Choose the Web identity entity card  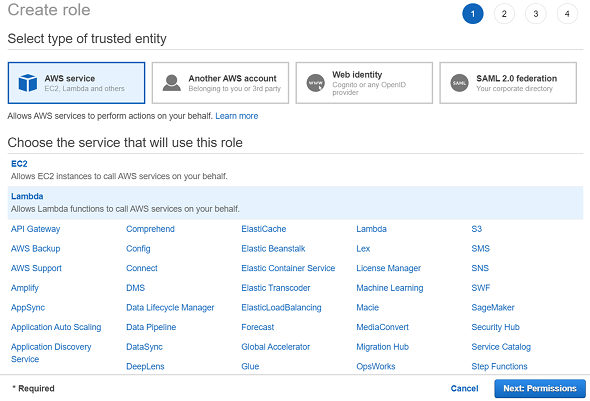[364, 83]
